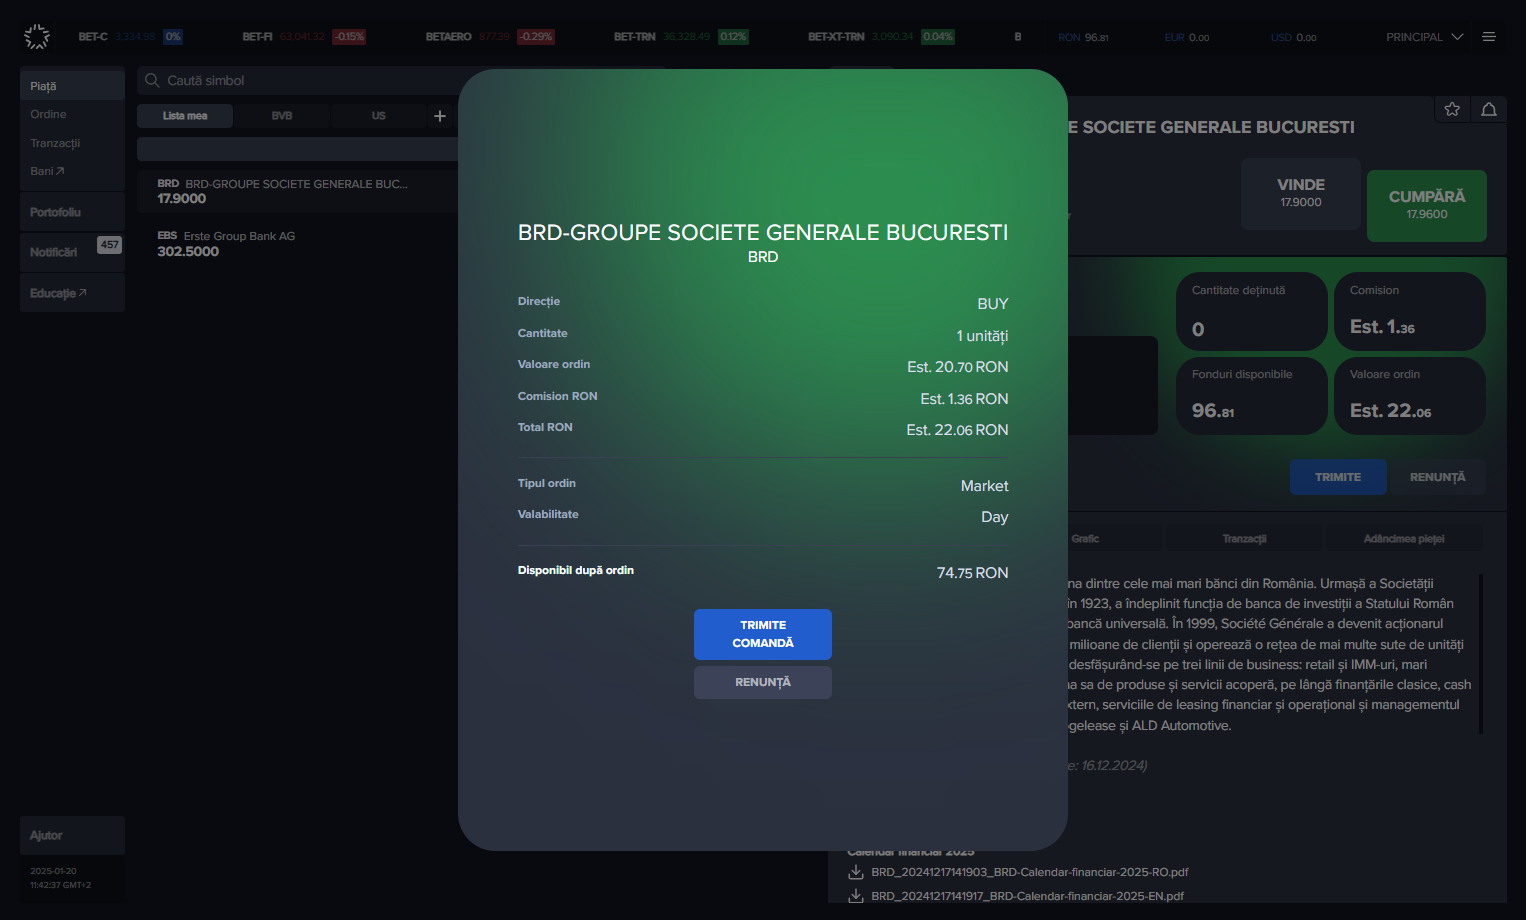
Task: Open the Ajutor help section
Action: click(x=72, y=835)
